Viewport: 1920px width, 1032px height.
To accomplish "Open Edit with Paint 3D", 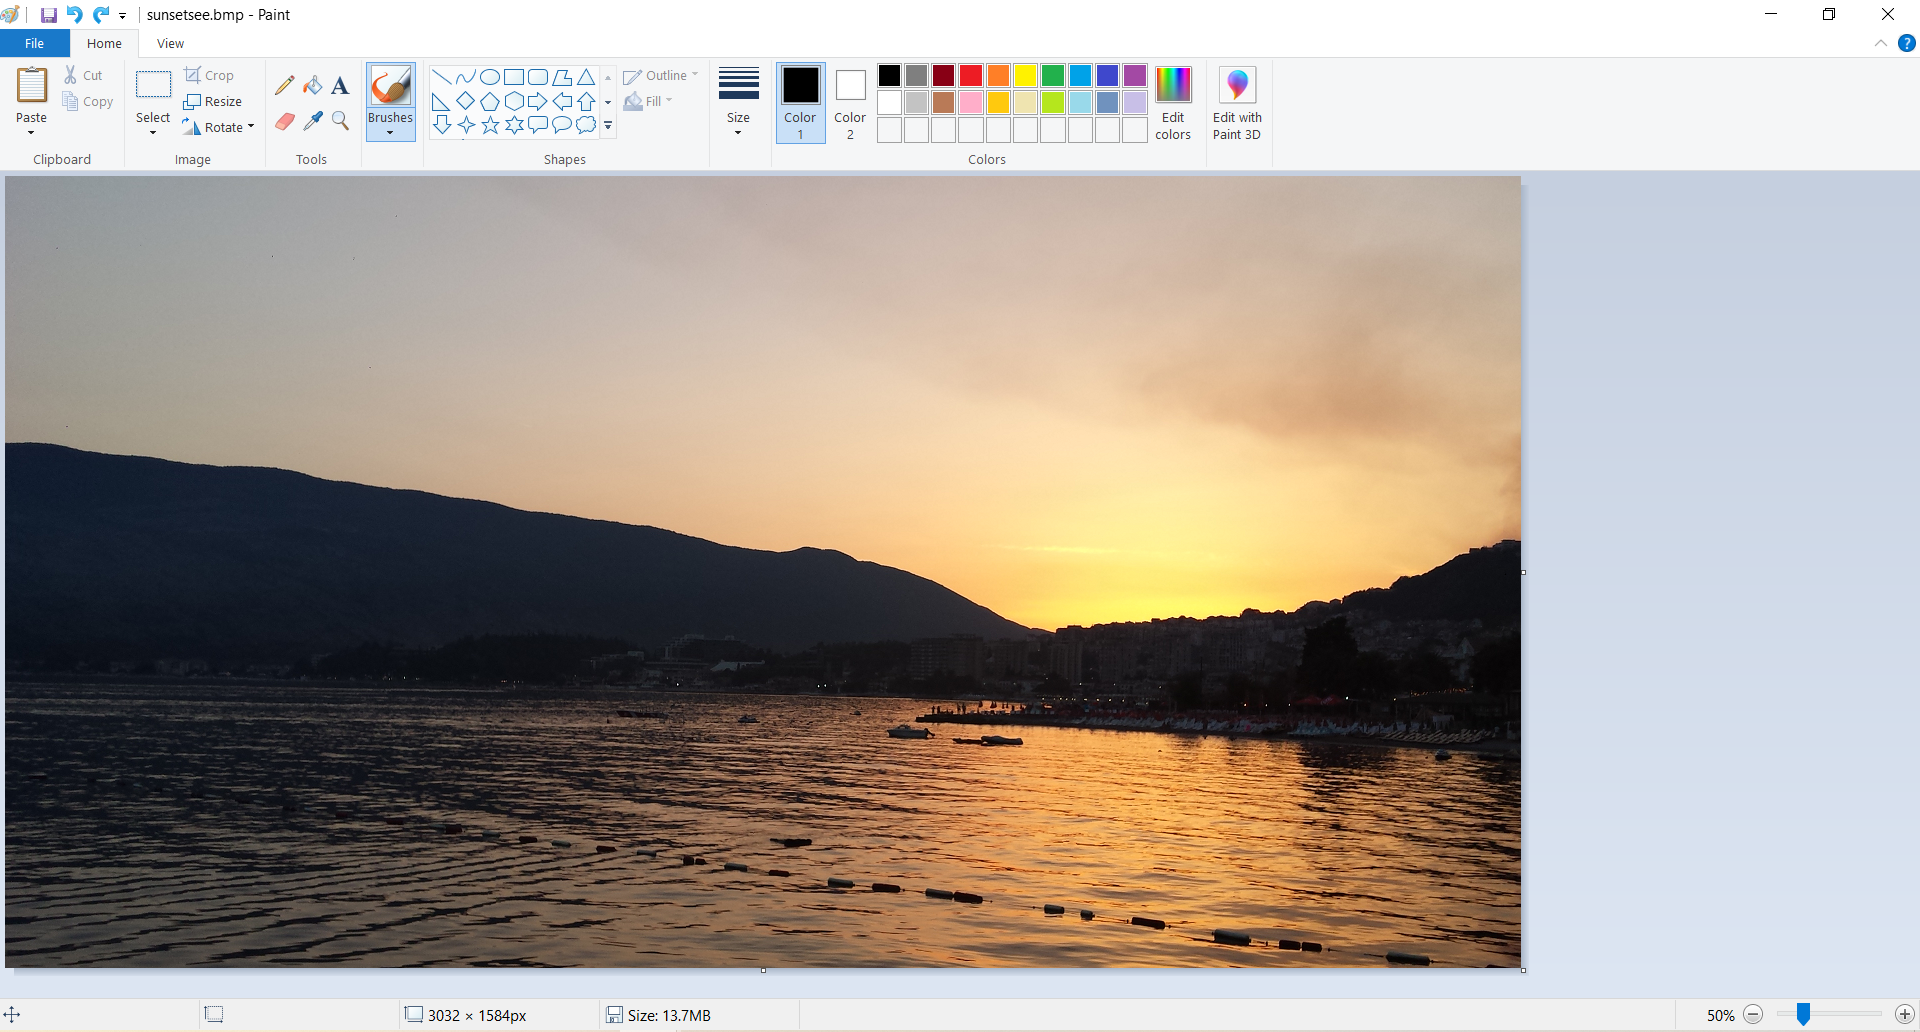I will tap(1237, 104).
